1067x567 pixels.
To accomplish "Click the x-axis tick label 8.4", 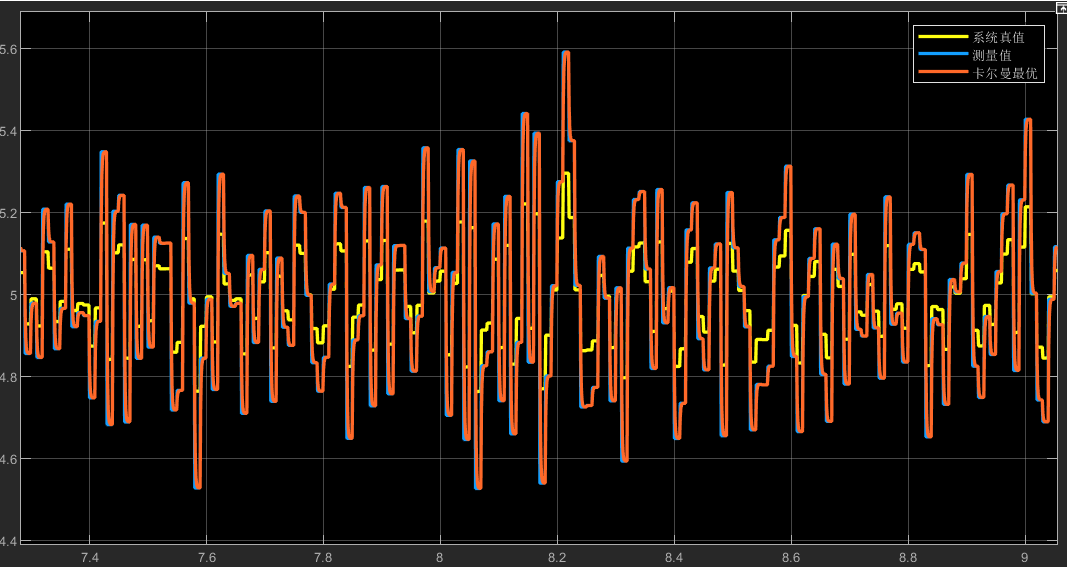I will click(x=674, y=556).
